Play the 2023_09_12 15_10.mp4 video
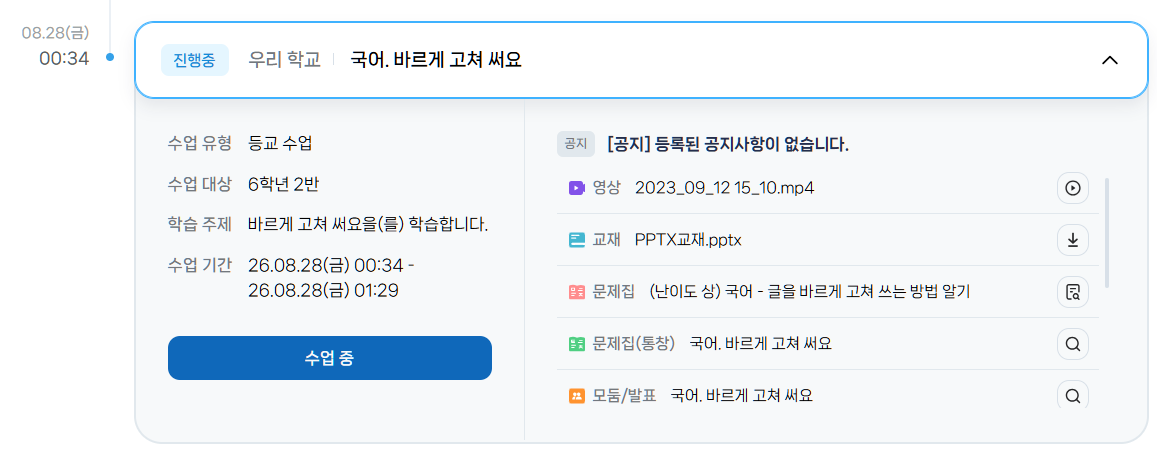The width and height of the screenshot is (1157, 459). coord(1072,188)
